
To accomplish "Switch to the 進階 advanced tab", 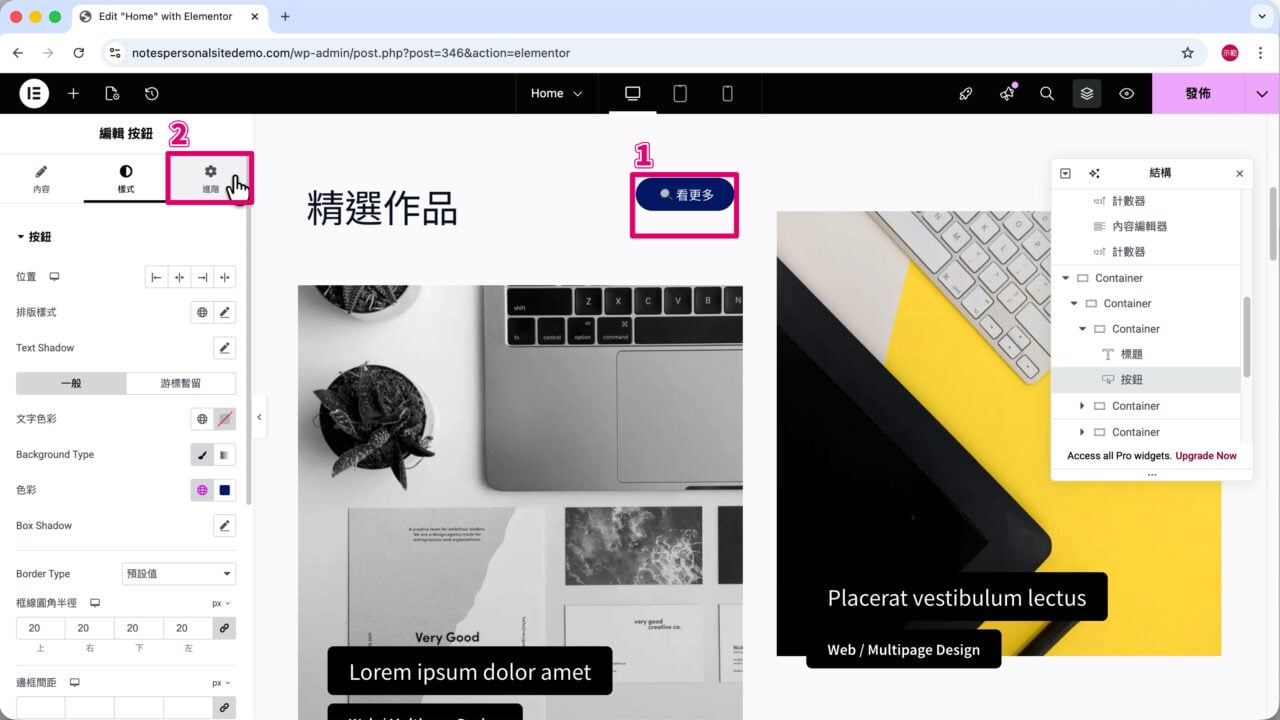I will pos(210,178).
